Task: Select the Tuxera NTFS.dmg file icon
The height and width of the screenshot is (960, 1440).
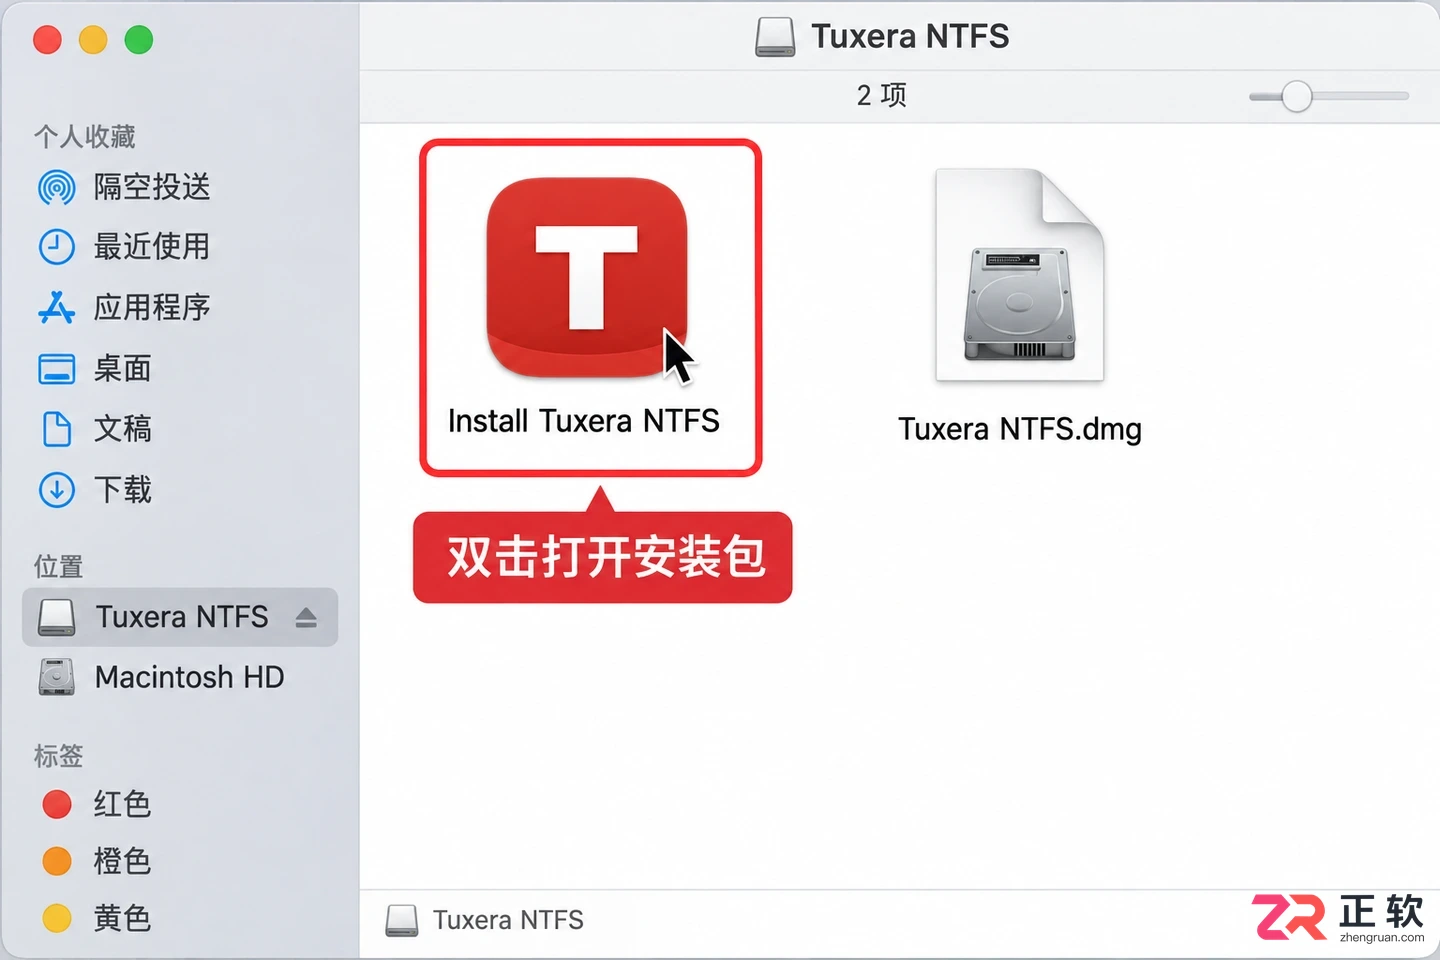Action: point(1020,276)
